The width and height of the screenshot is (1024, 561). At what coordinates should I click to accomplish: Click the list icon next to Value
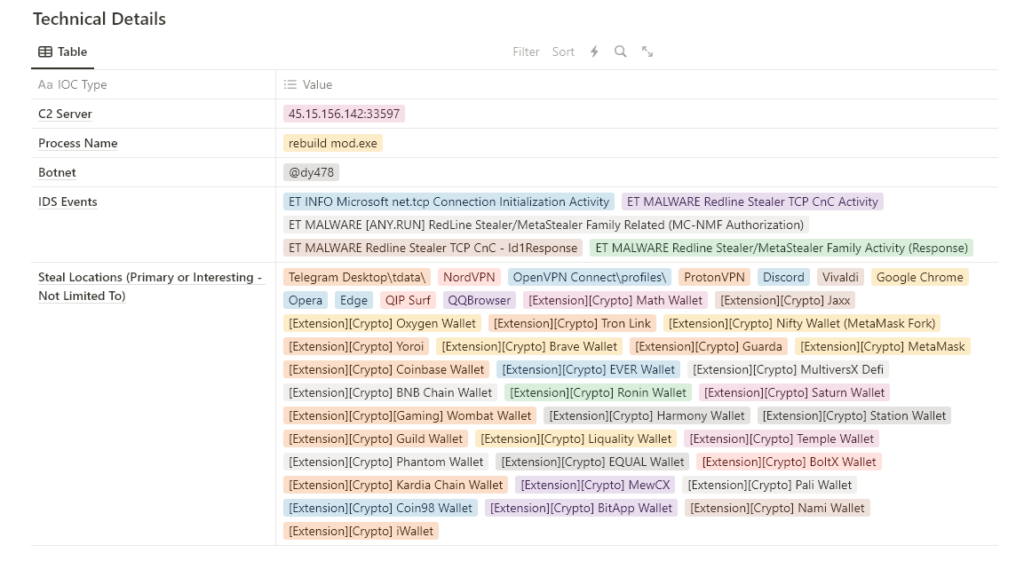click(x=290, y=84)
